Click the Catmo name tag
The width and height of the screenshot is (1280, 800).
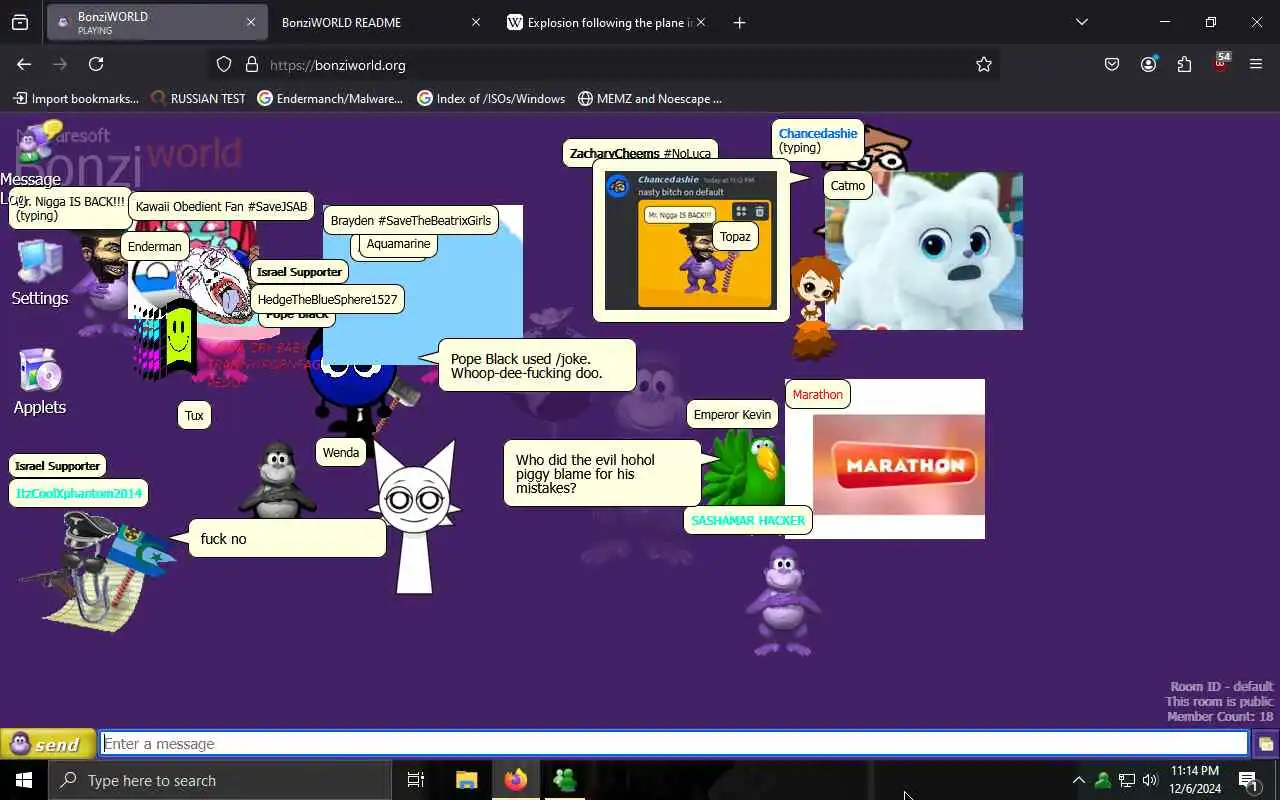(848, 186)
